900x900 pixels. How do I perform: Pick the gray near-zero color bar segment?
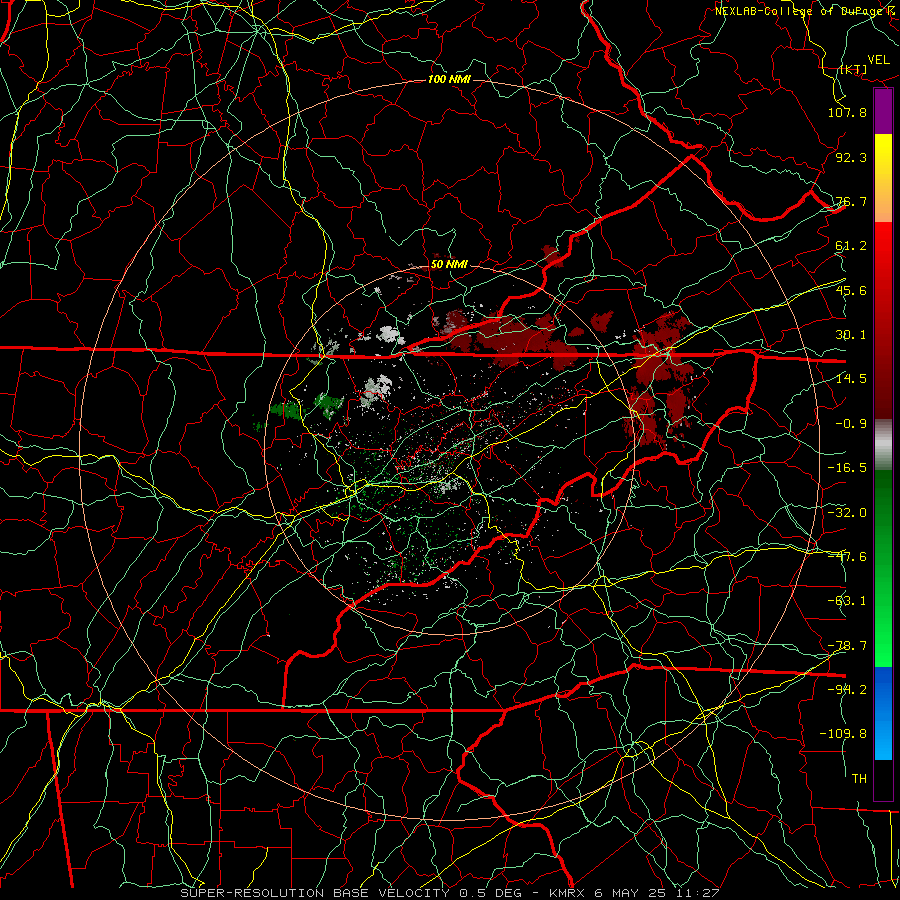(x=883, y=444)
